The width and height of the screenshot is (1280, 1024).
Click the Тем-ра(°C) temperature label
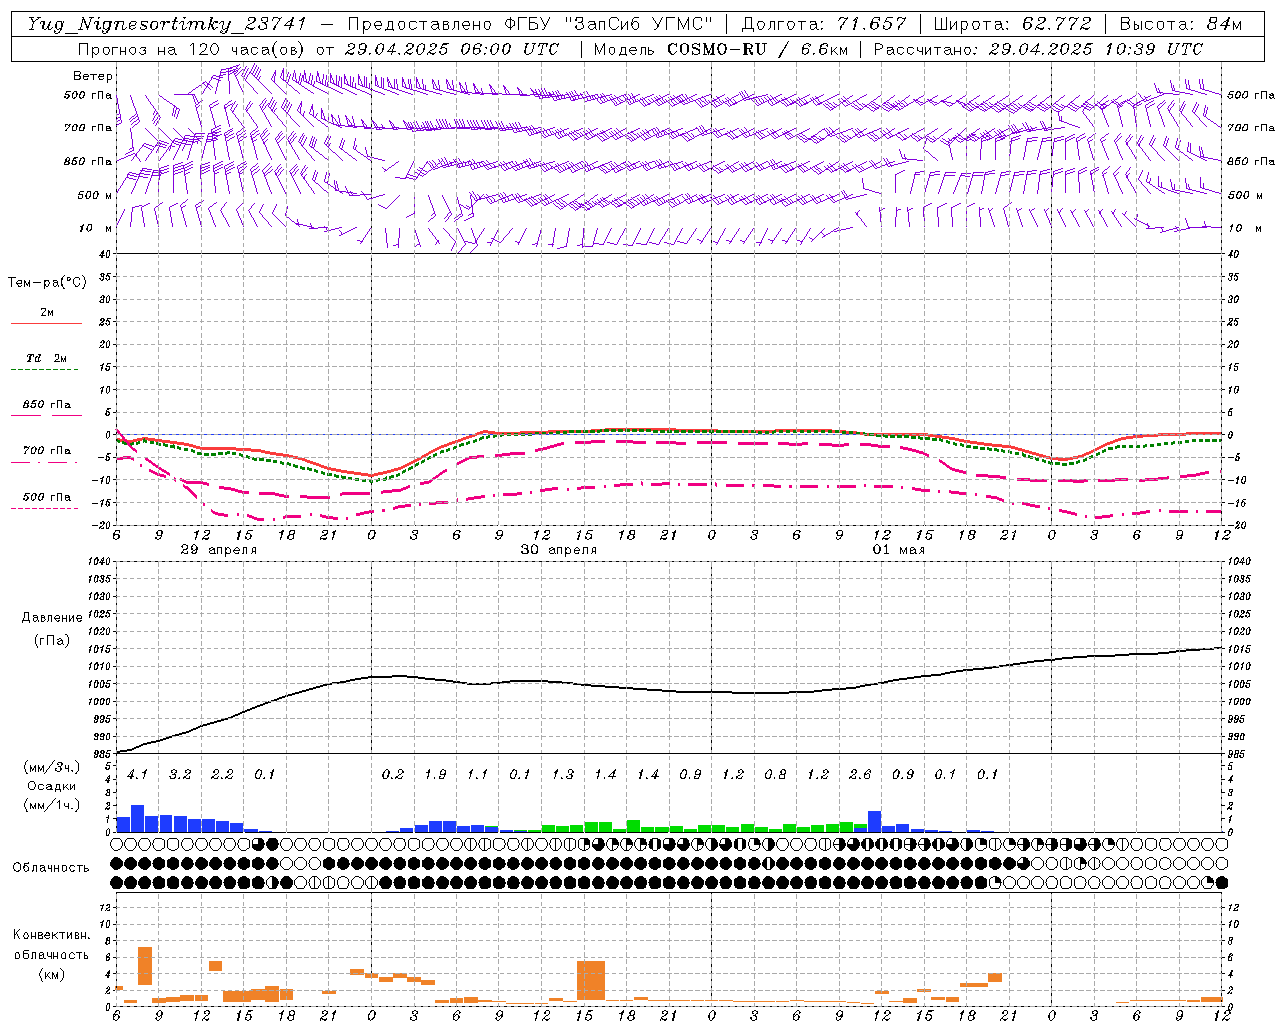pyautogui.click(x=47, y=283)
